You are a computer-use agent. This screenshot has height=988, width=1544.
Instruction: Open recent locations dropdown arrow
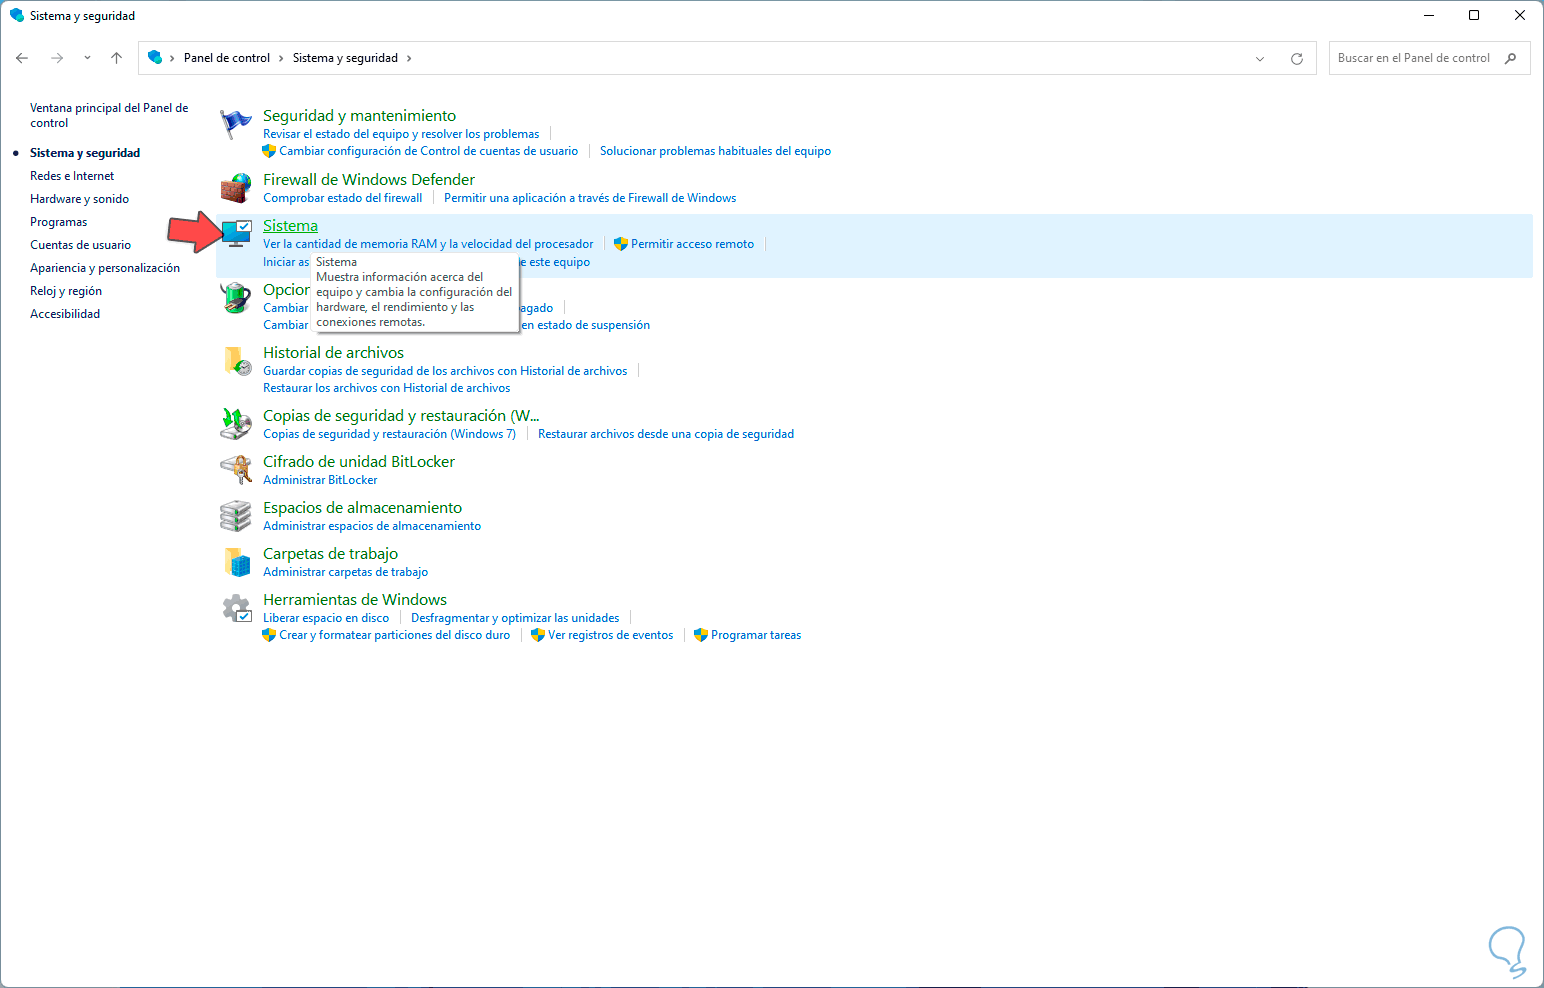87,58
